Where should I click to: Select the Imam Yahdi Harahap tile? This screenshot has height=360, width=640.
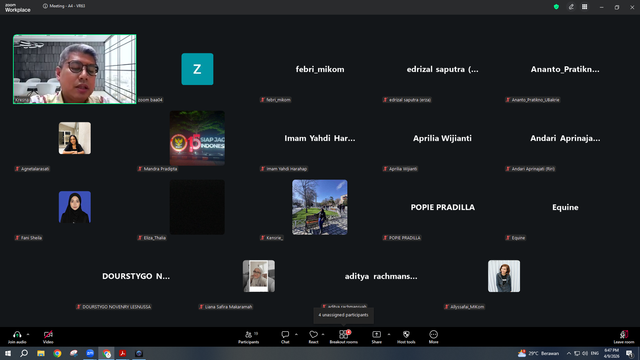(320, 138)
